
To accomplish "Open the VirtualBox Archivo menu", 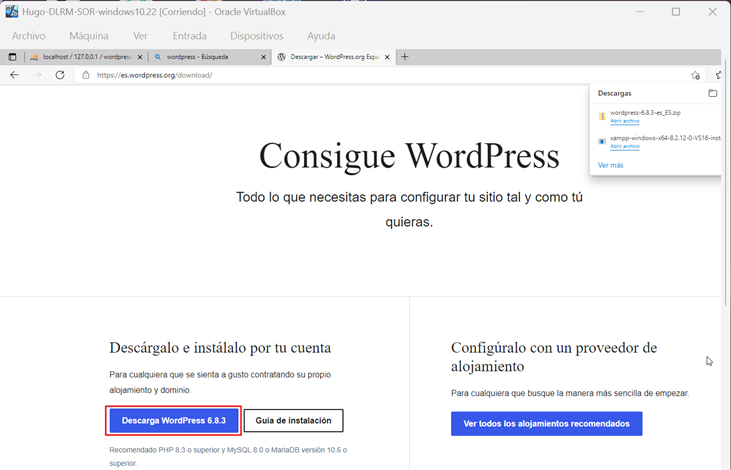I will (28, 36).
